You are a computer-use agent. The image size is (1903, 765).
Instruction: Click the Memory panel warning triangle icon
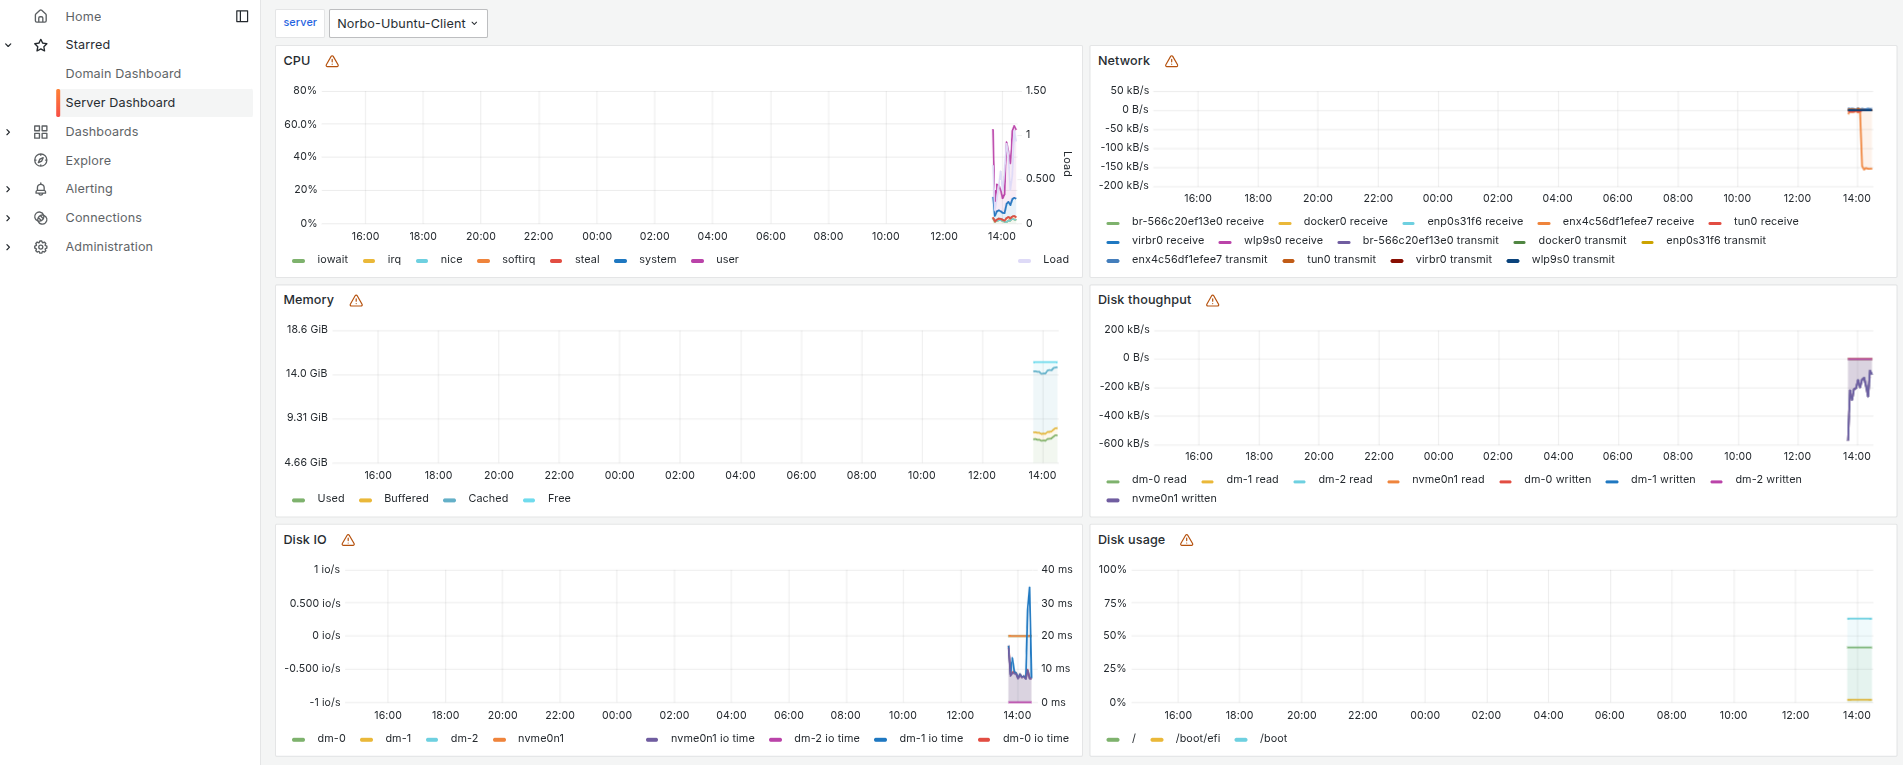(356, 301)
